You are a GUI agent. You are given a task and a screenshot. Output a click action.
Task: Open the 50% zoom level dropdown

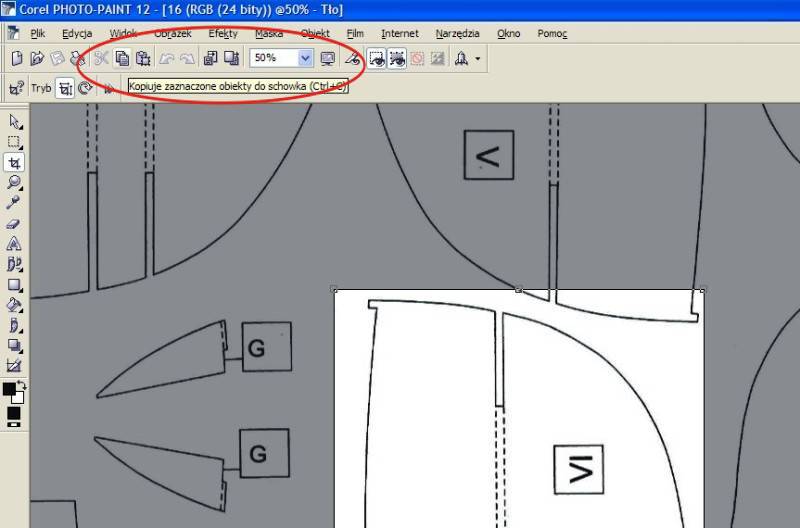305,59
